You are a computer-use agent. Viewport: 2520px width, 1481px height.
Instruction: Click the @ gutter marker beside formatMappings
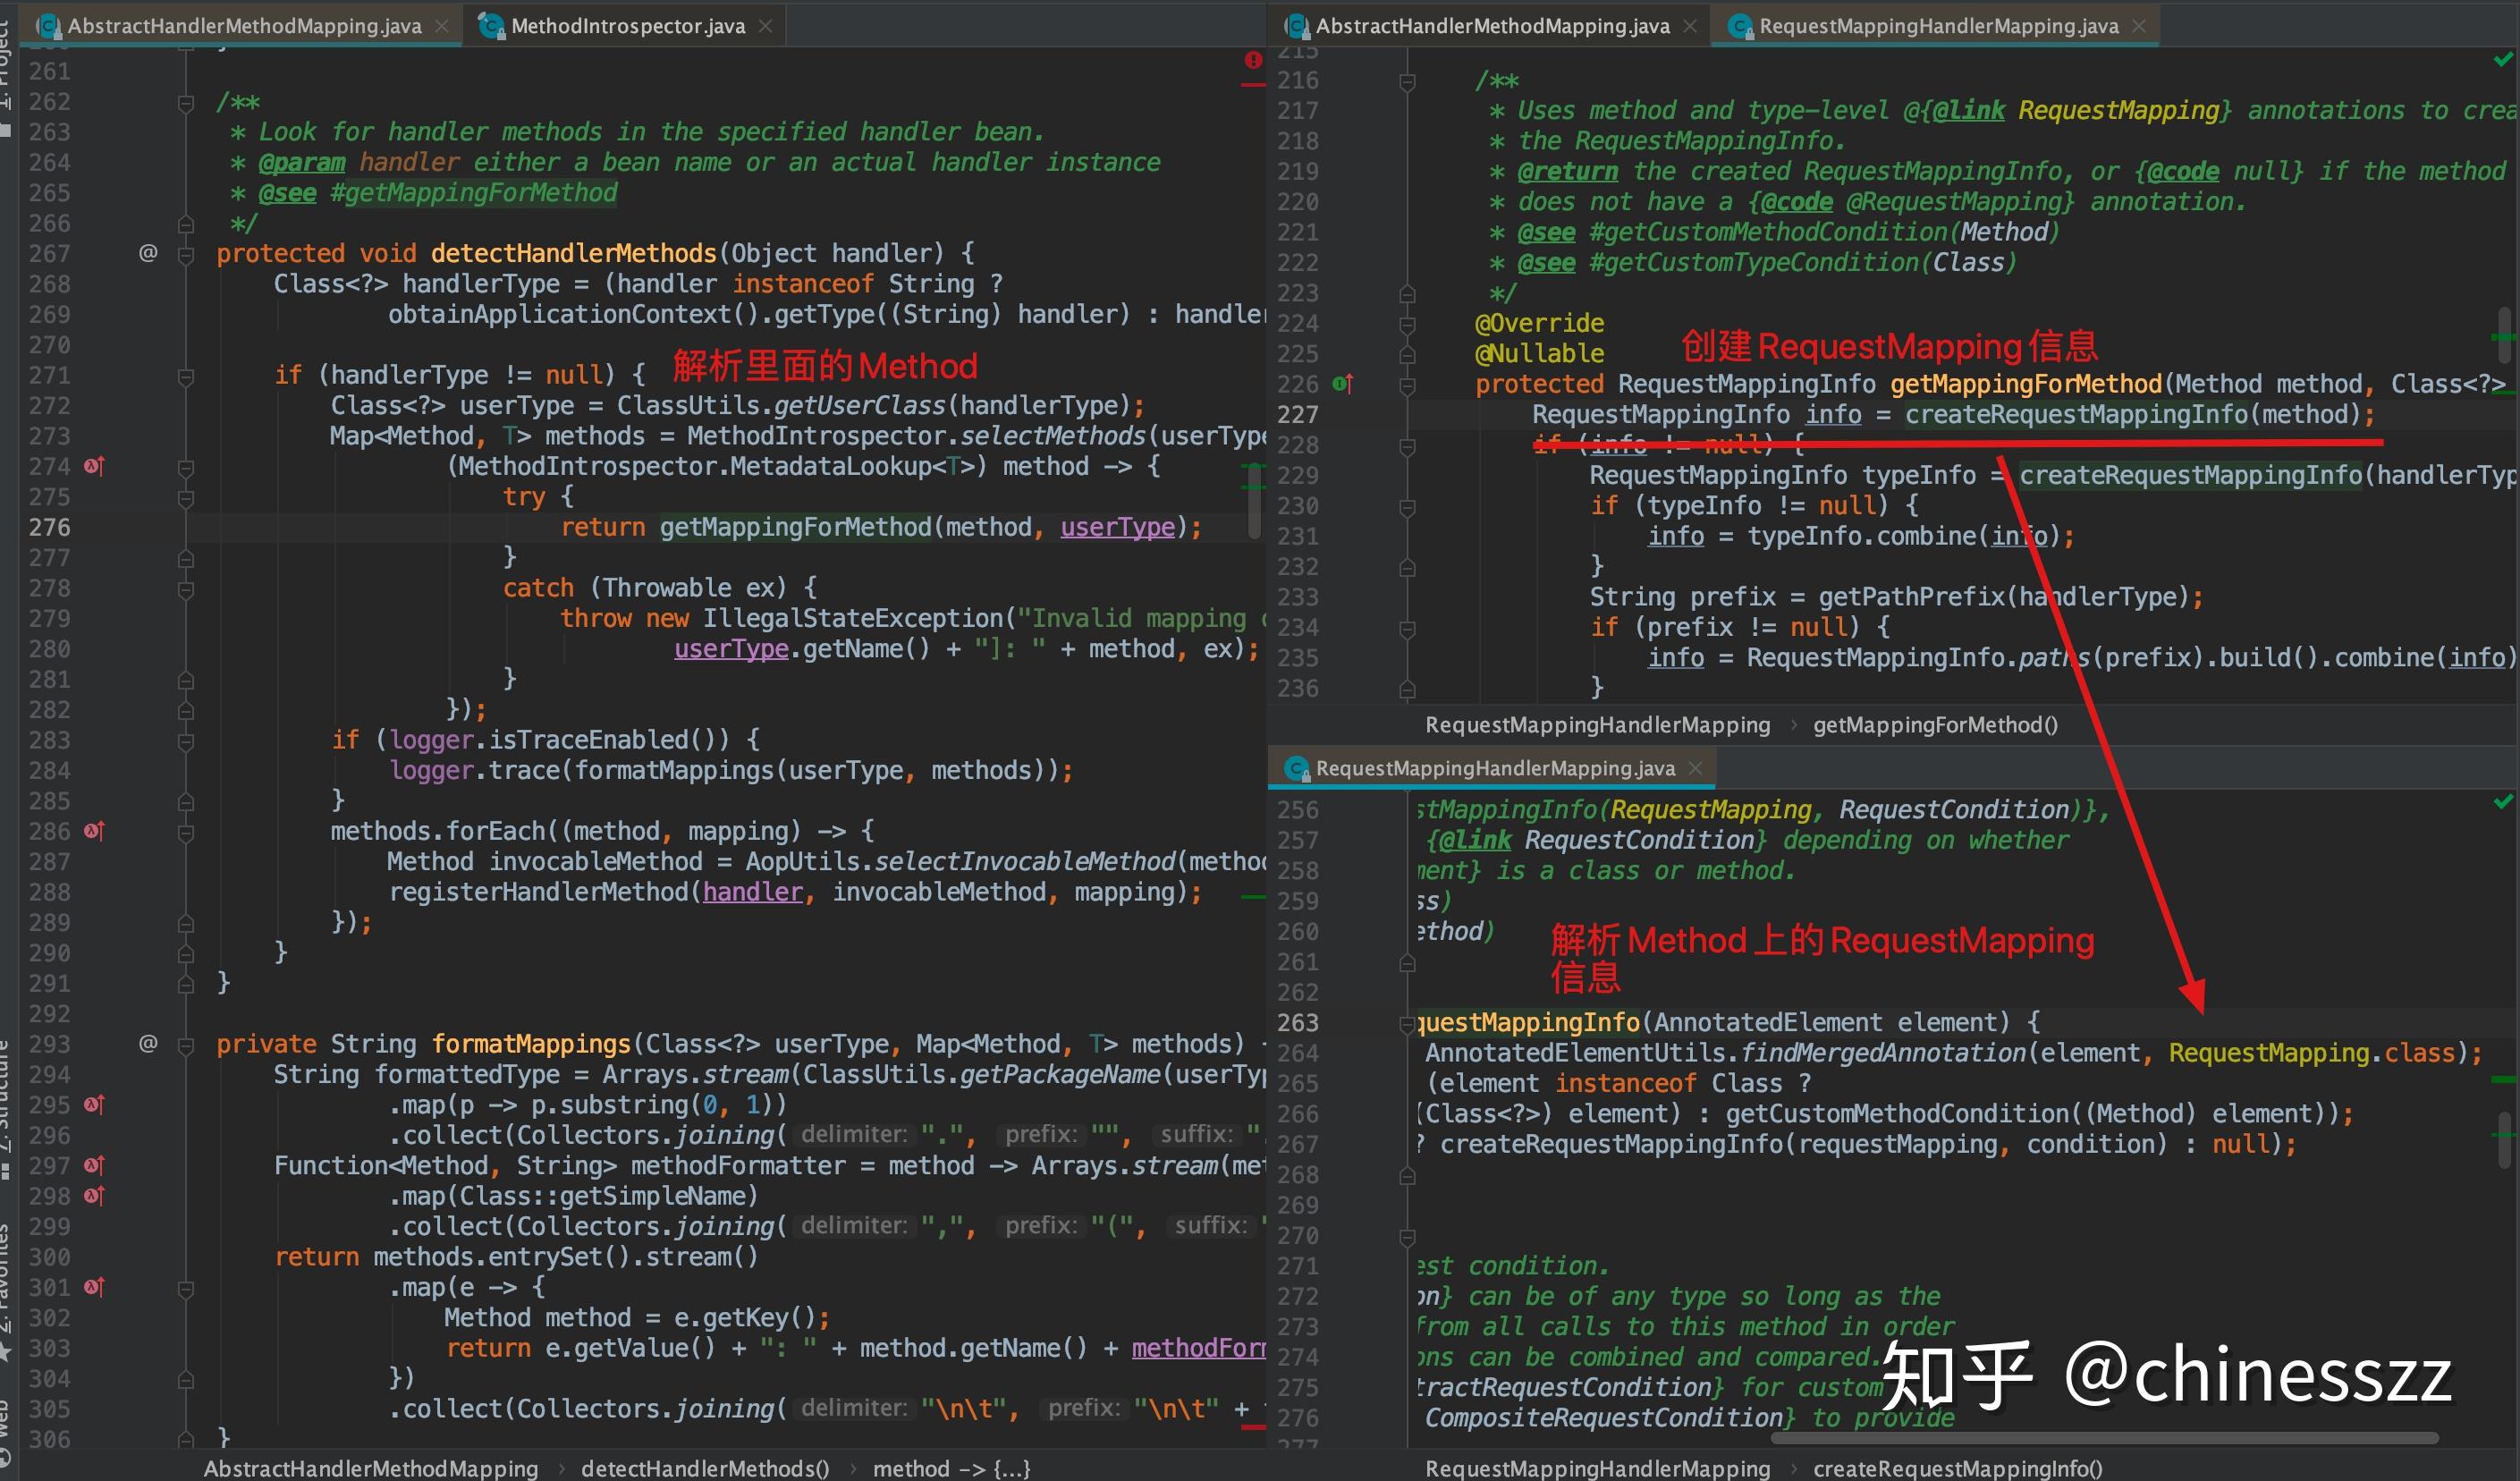coord(148,1044)
